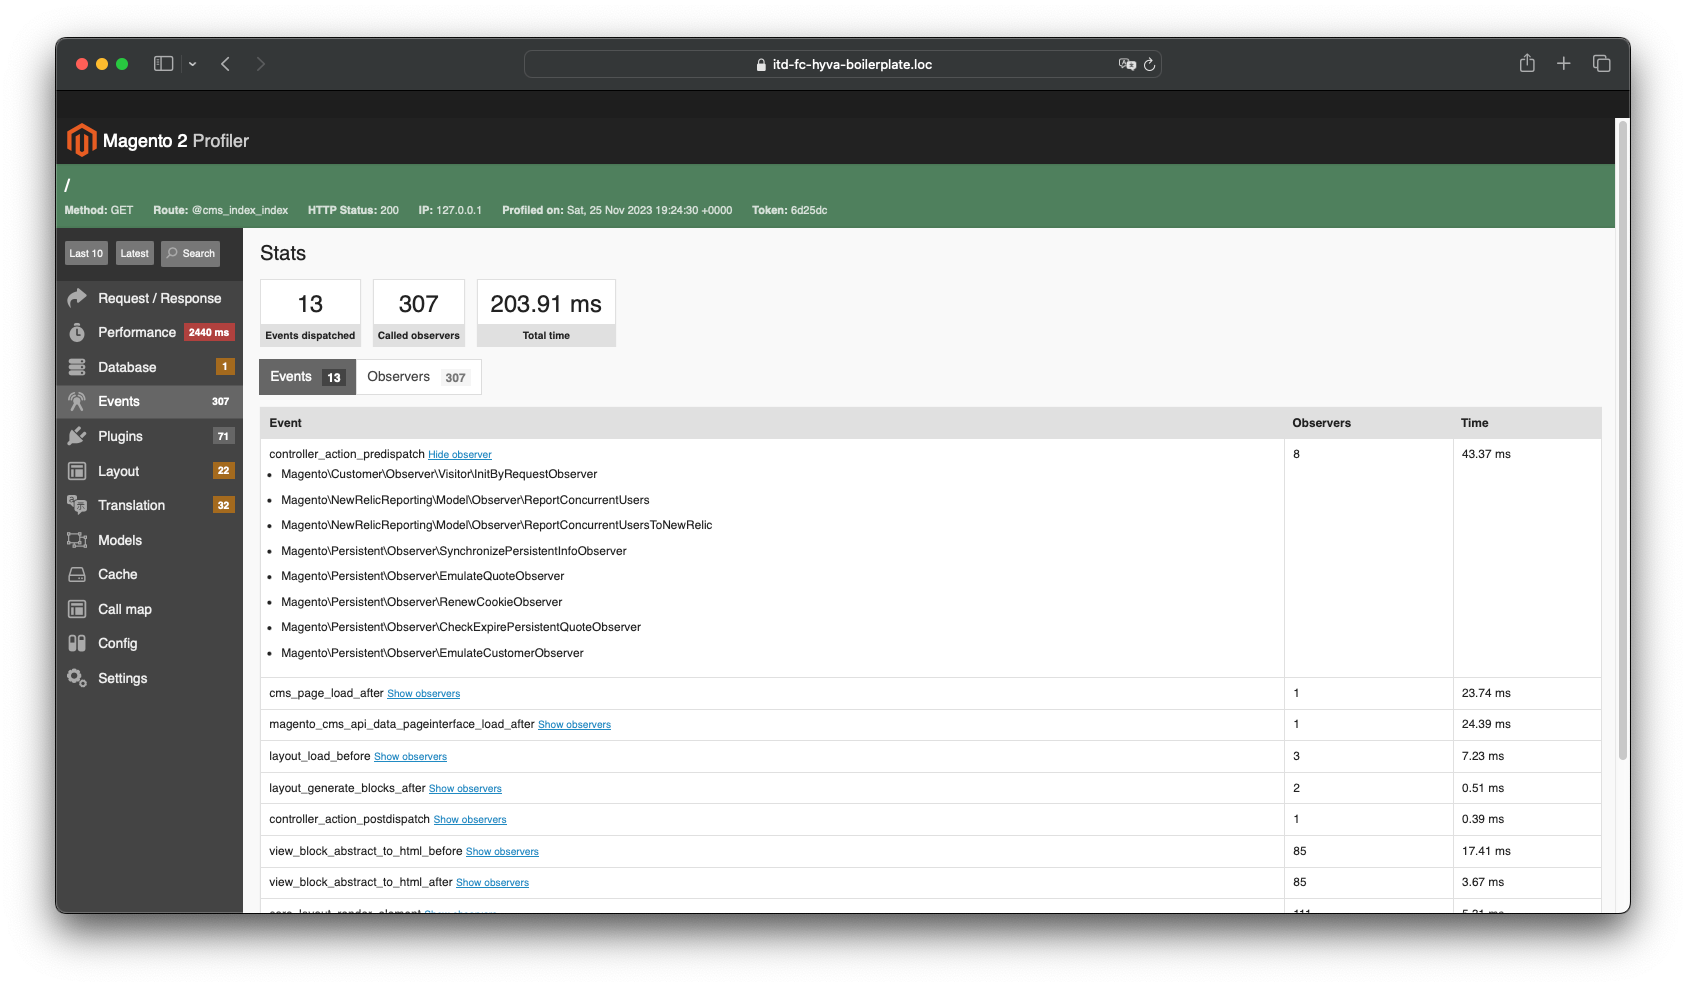
Task: Click the 43.37 ms time value
Action: [1486, 454]
